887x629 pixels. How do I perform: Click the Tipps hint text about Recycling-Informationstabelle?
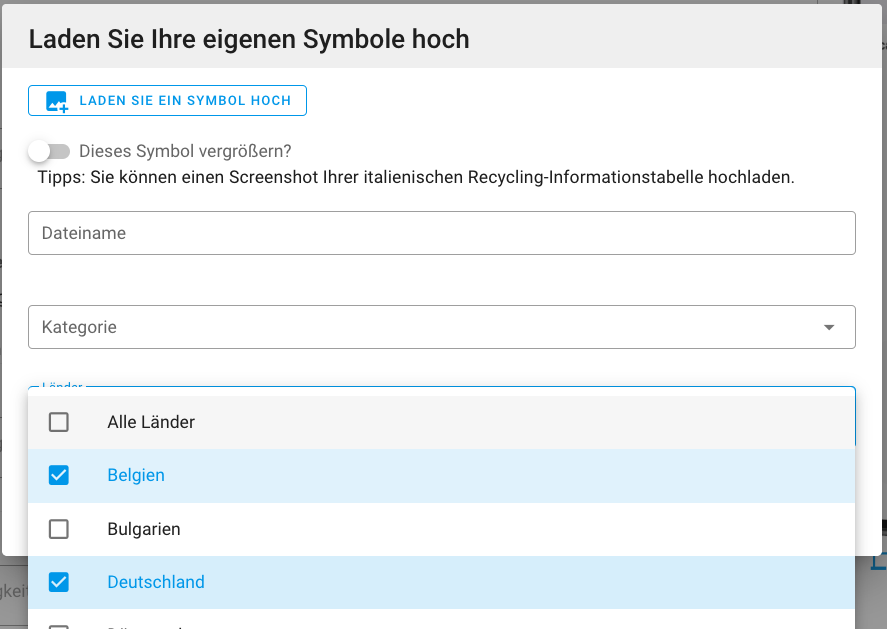point(416,178)
